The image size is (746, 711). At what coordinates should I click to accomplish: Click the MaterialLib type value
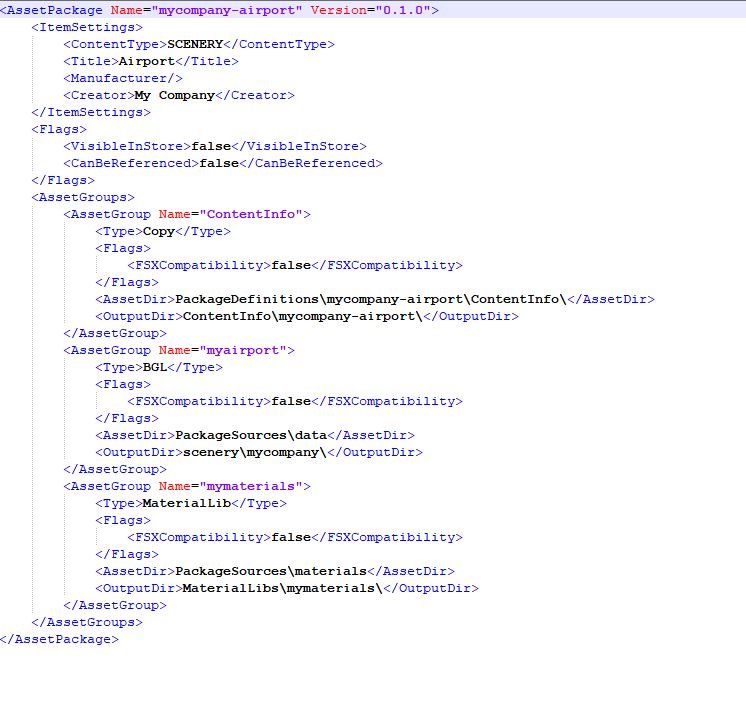tap(186, 503)
